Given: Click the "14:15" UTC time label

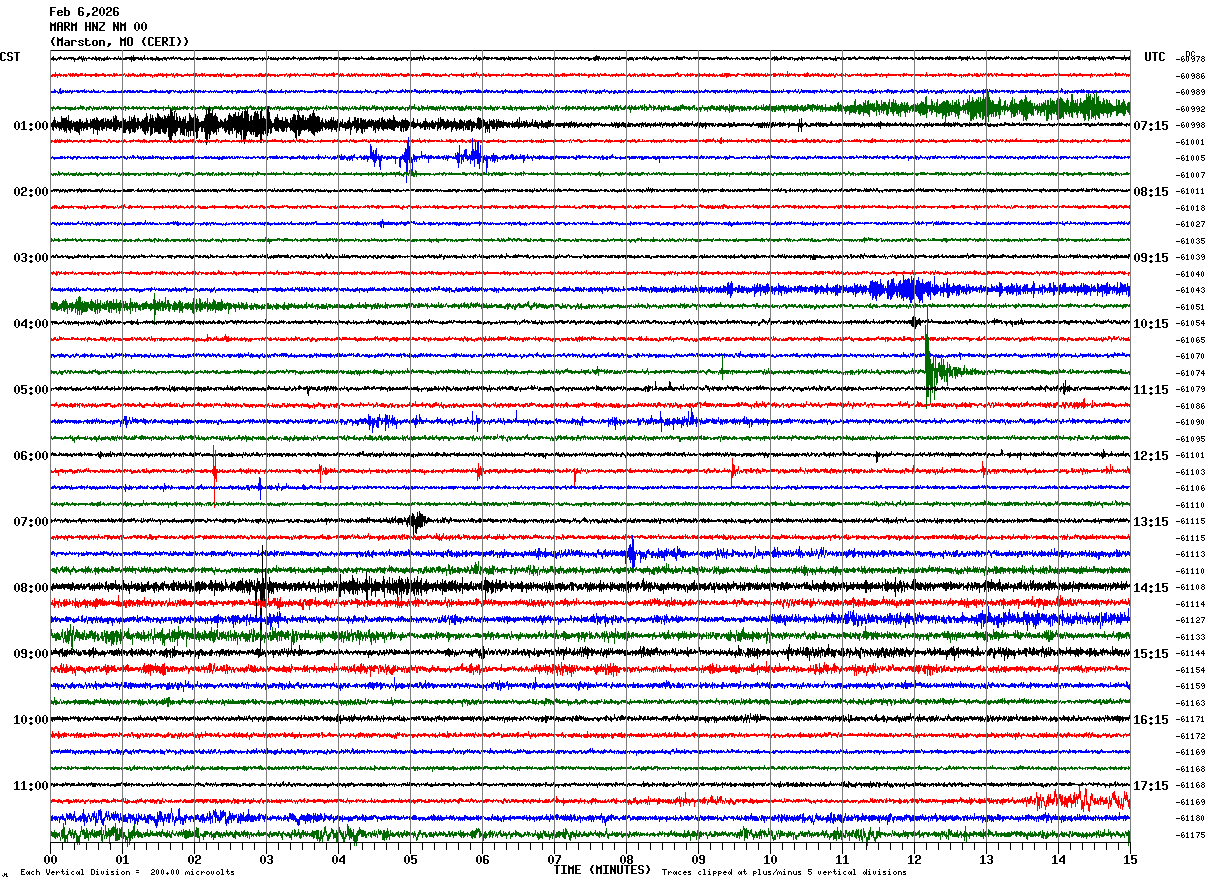Looking at the screenshot, I should [x=1151, y=588].
